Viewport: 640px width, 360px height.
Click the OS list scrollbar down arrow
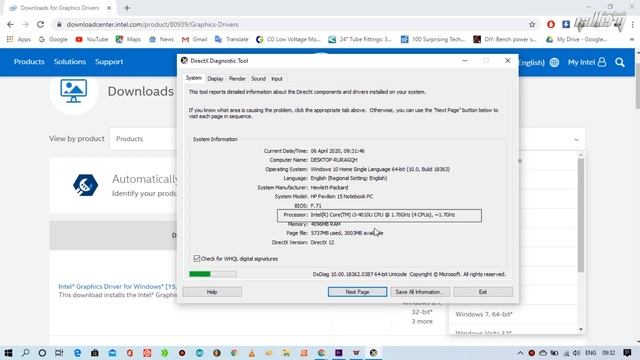pos(581,330)
